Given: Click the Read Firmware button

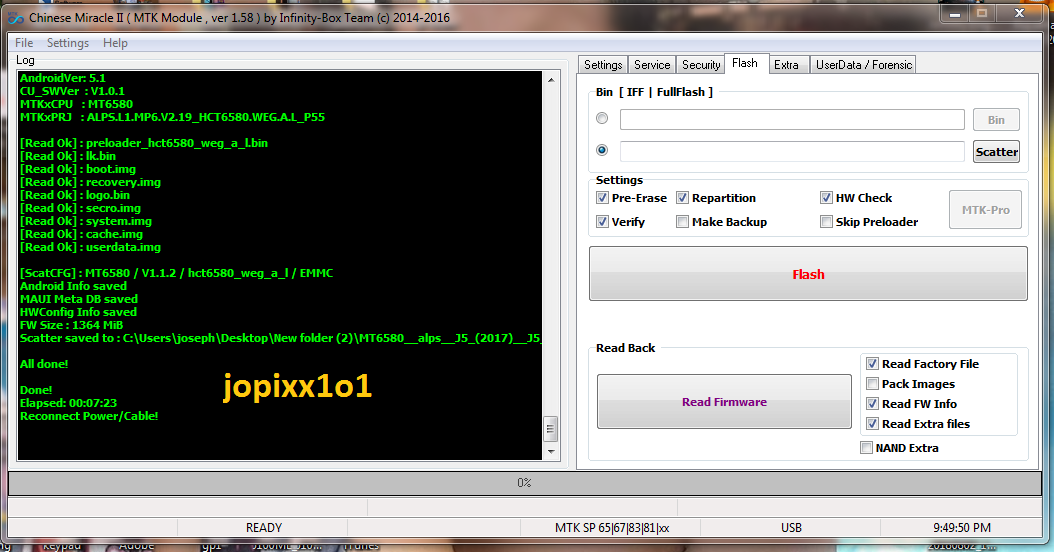Looking at the screenshot, I should click(x=724, y=402).
